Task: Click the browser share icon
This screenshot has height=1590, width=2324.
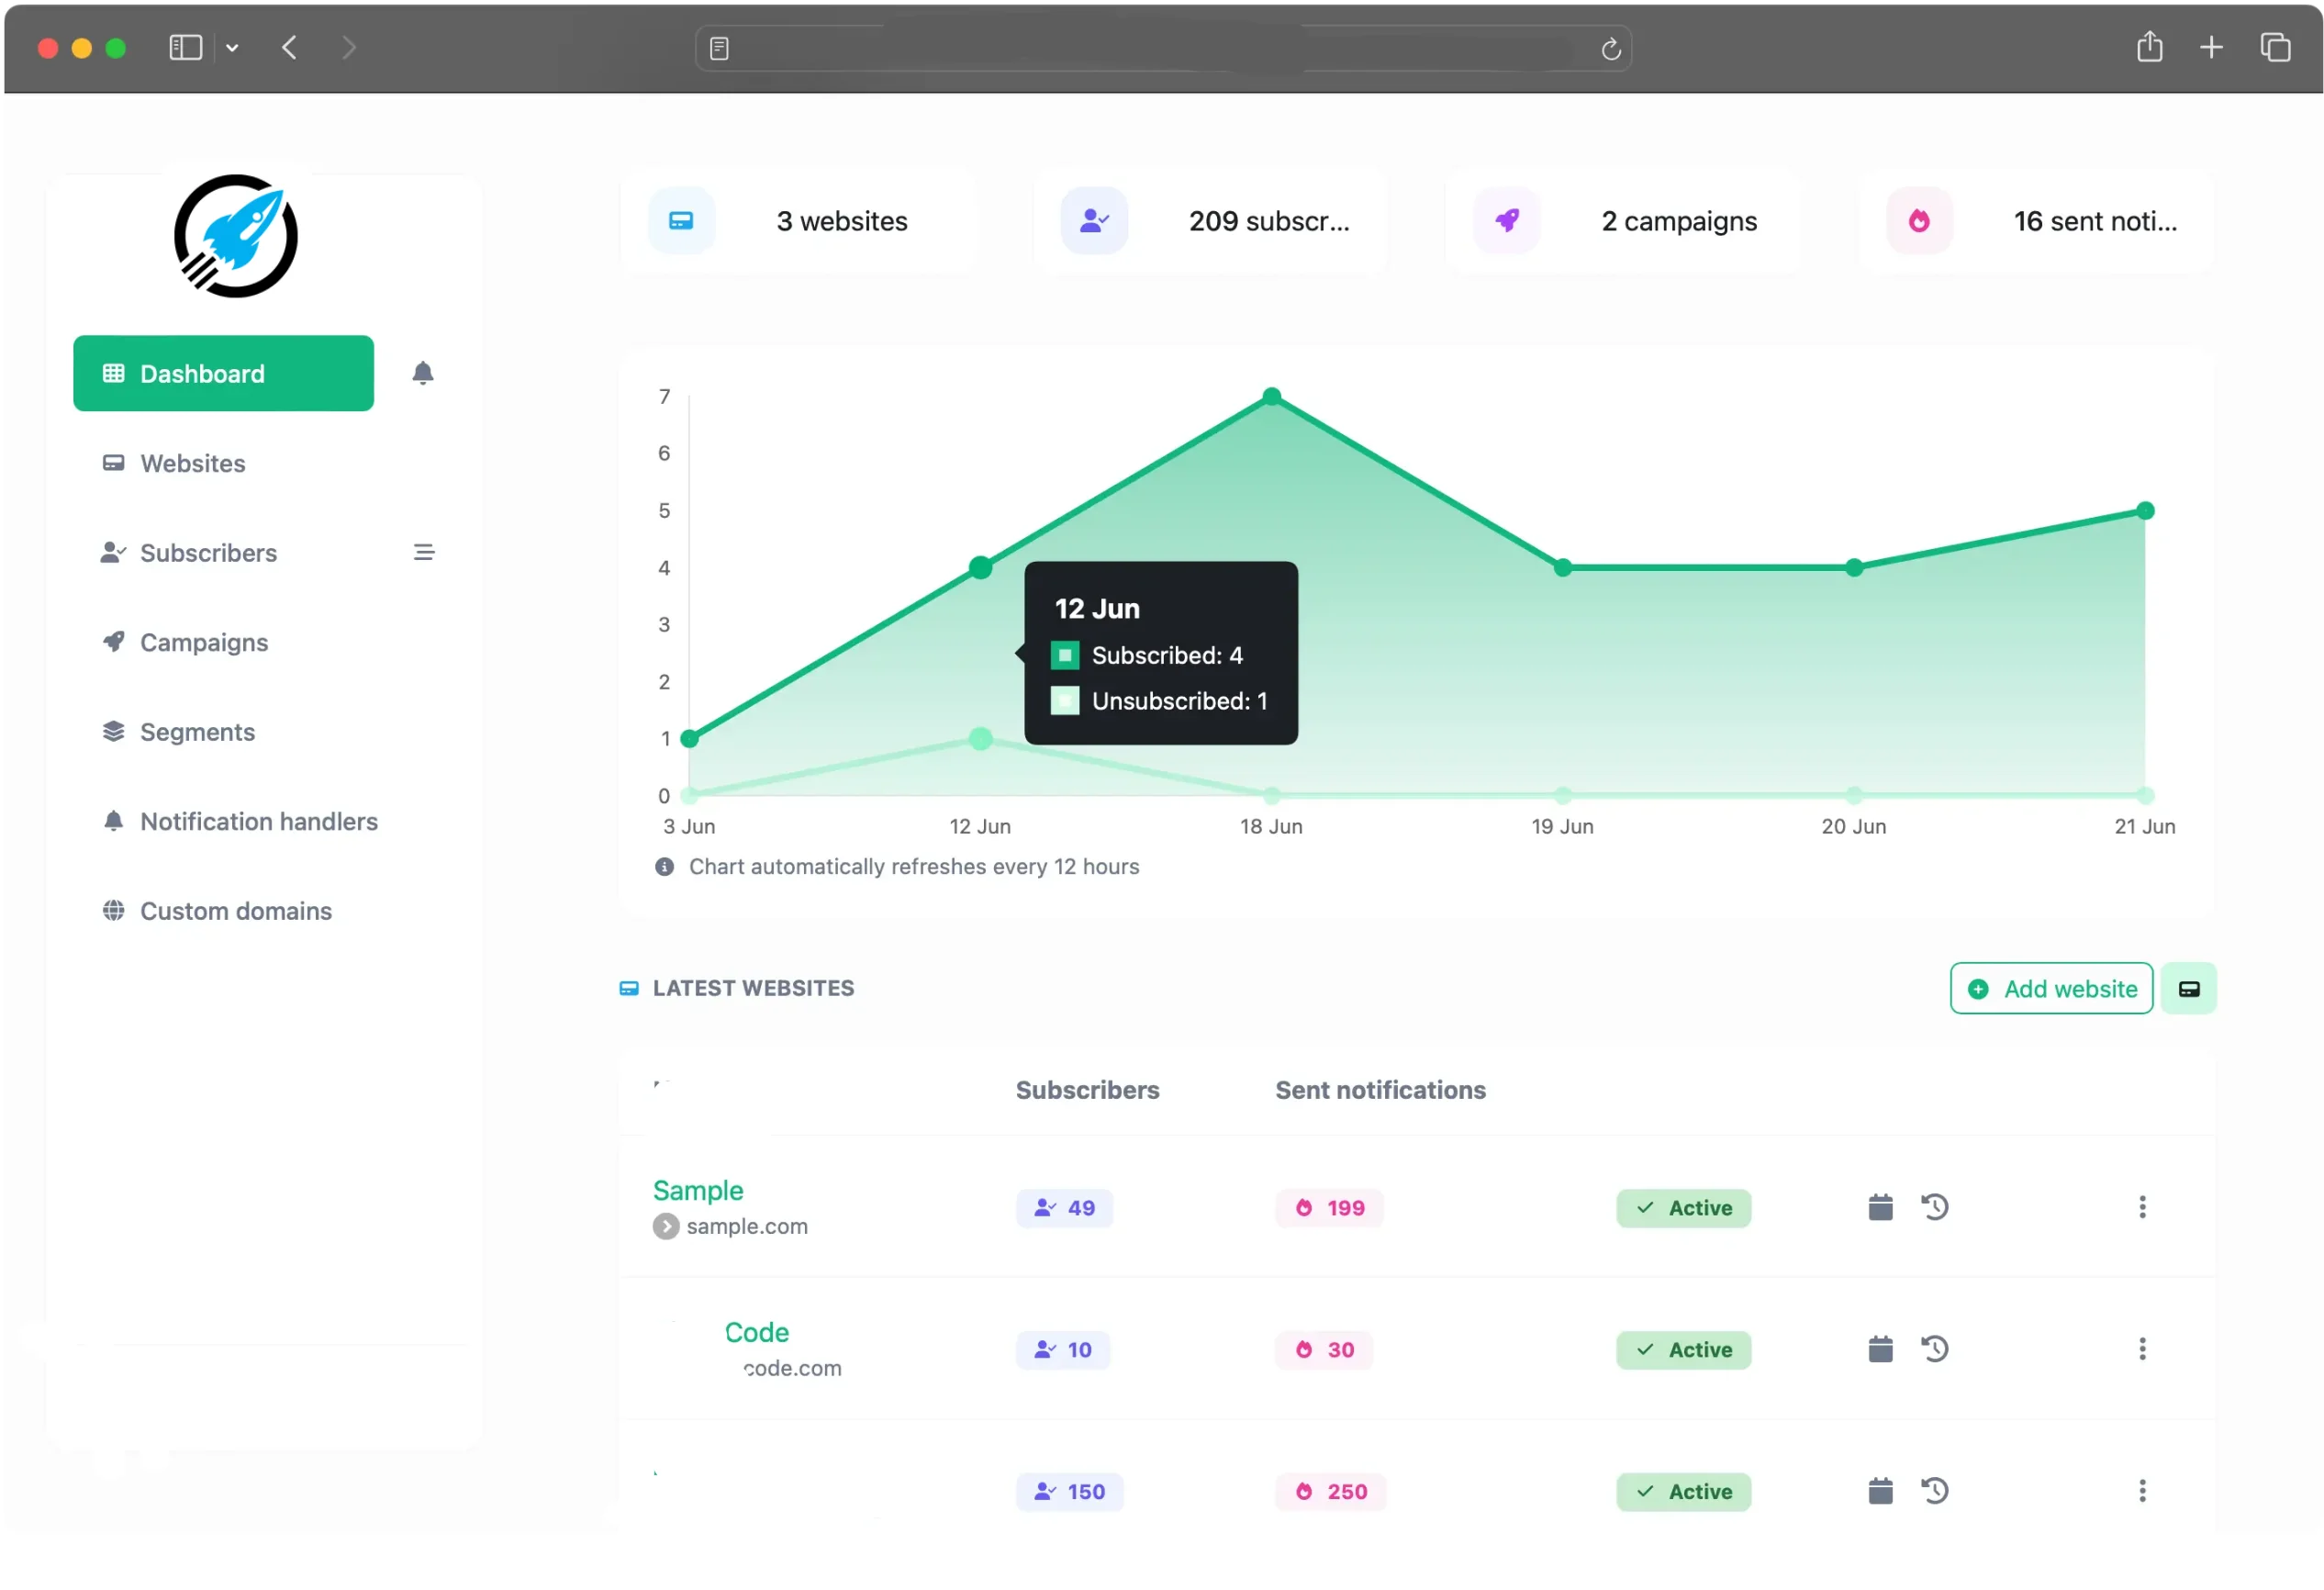Action: click(2149, 47)
